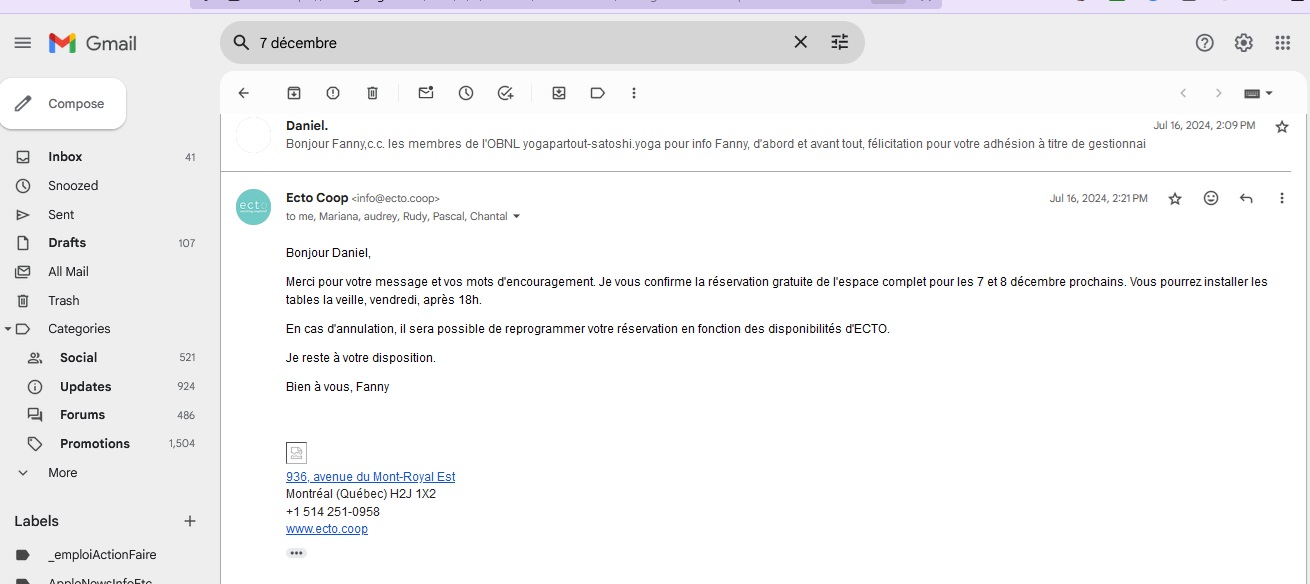Open the www.ecto.coop link

click(327, 529)
